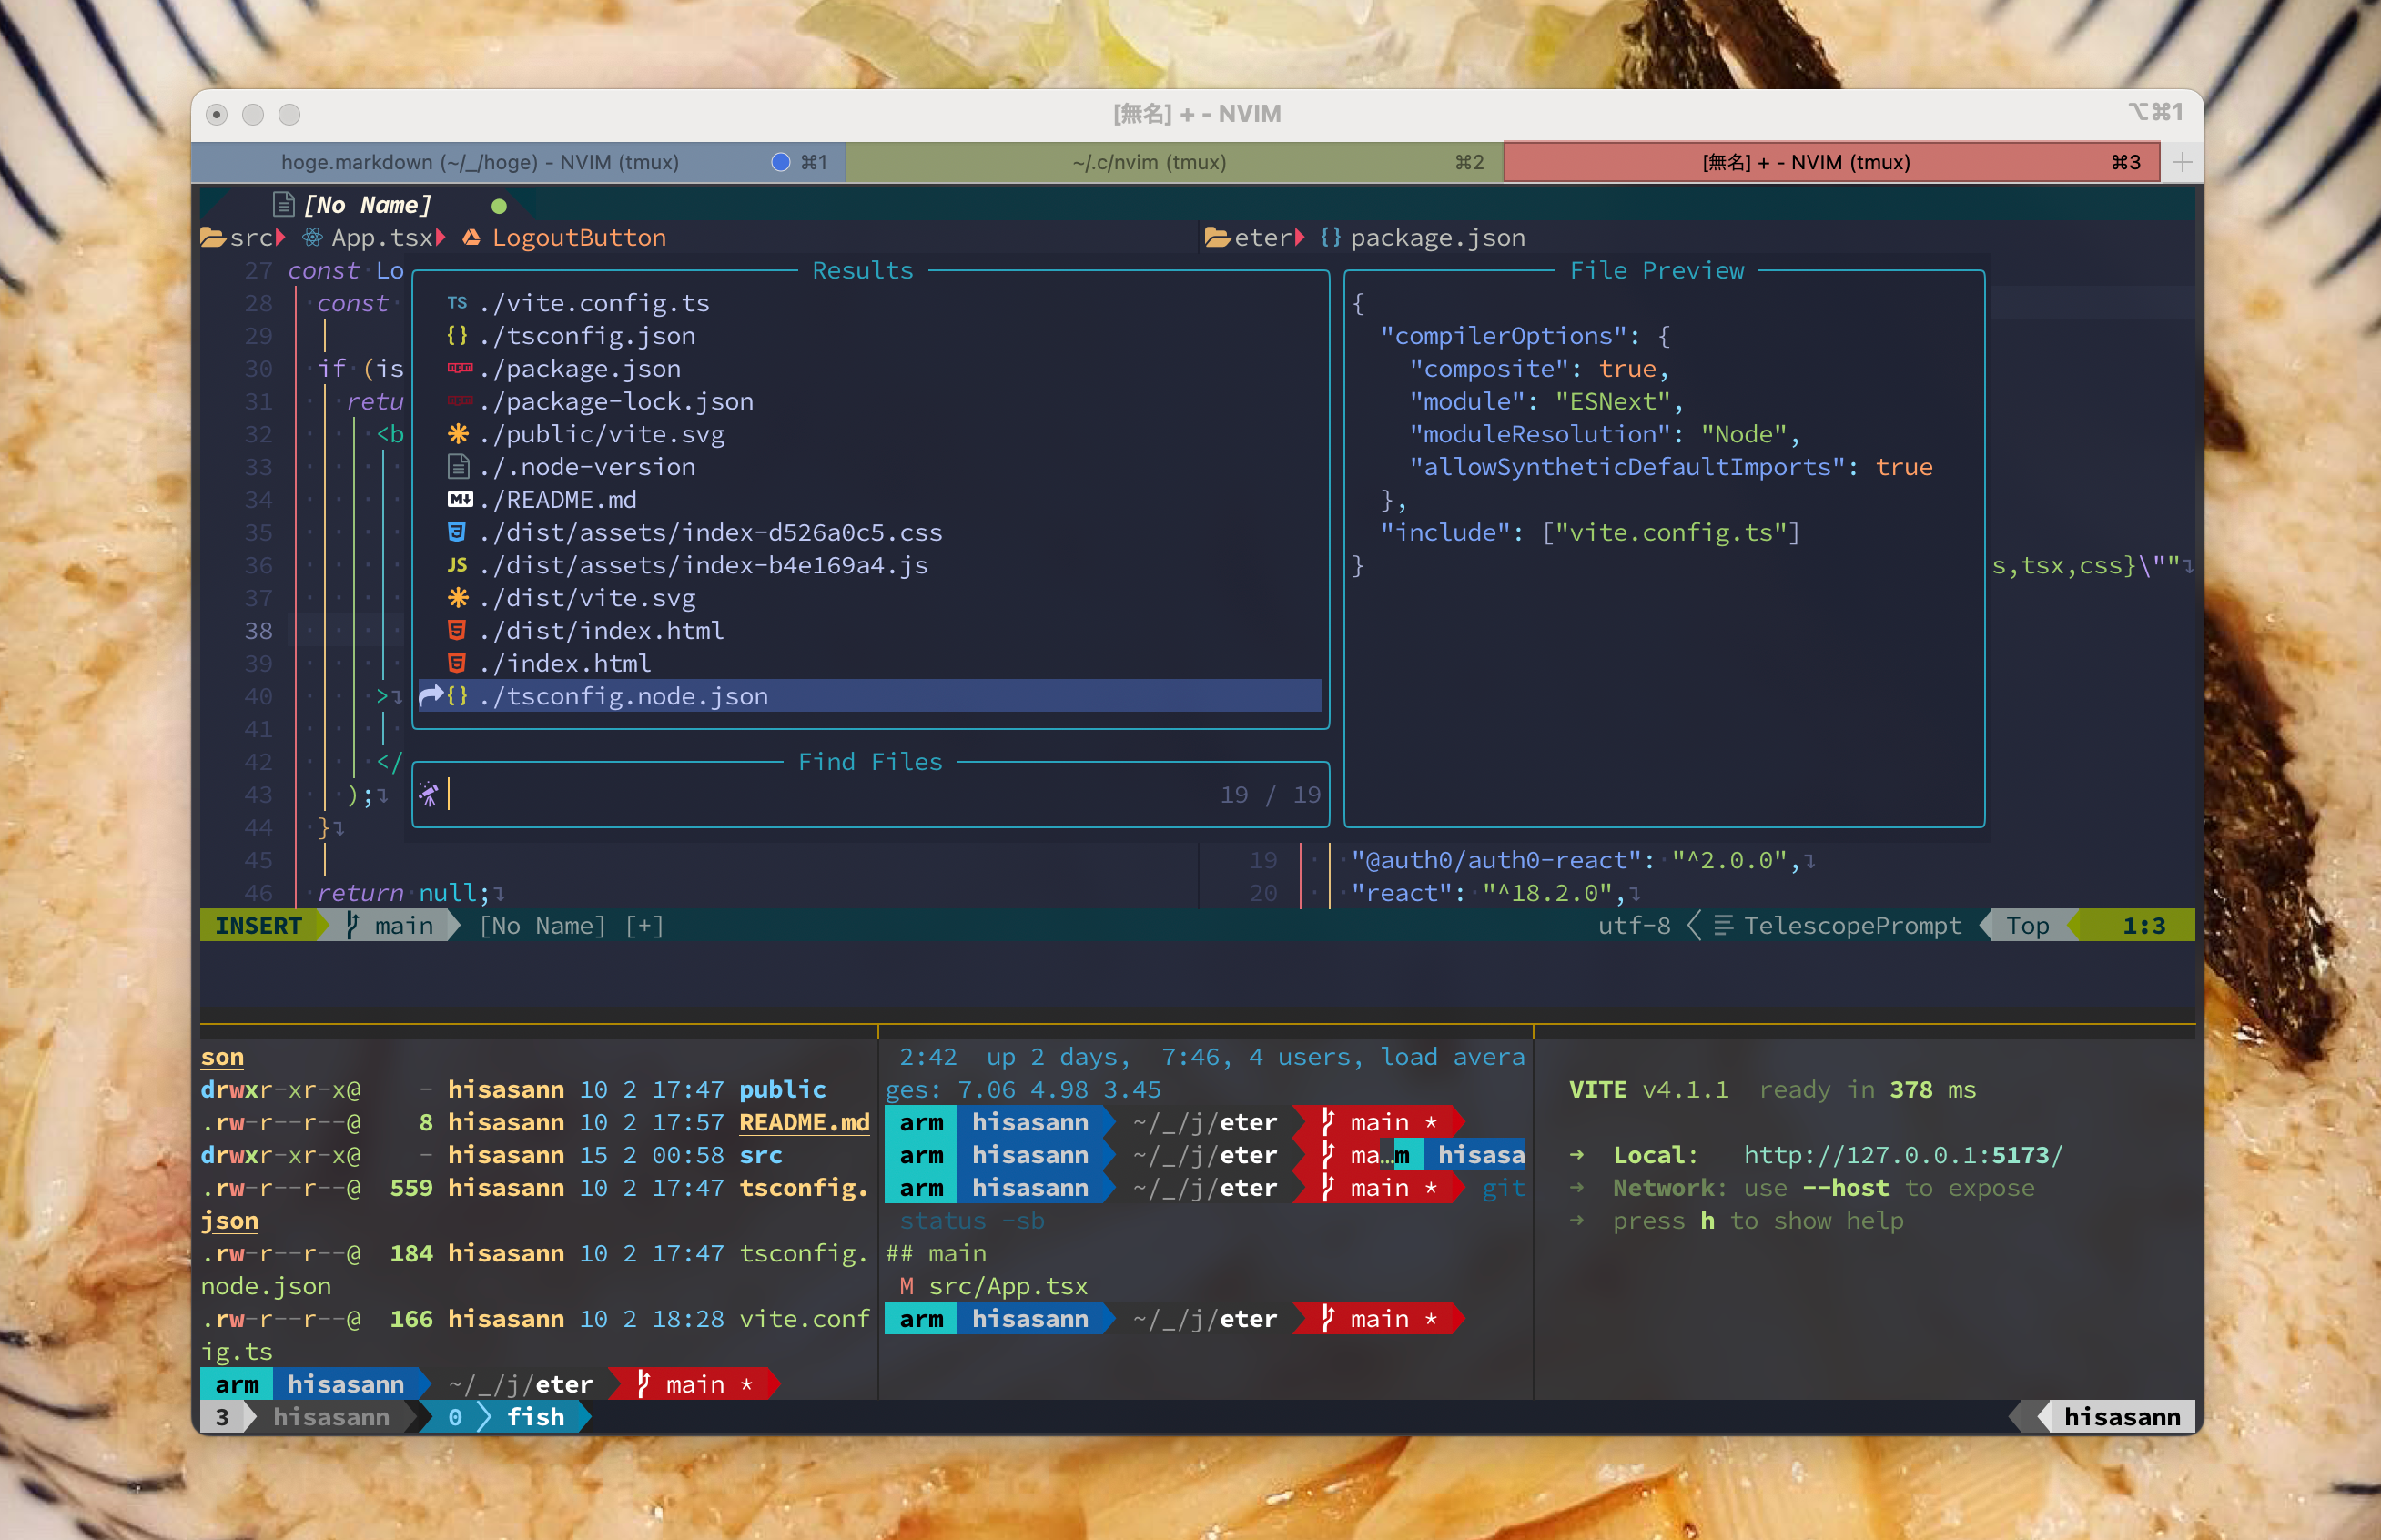Click JS icon beside index-b4e169a4.js
This screenshot has width=2381, height=1540.
457,564
